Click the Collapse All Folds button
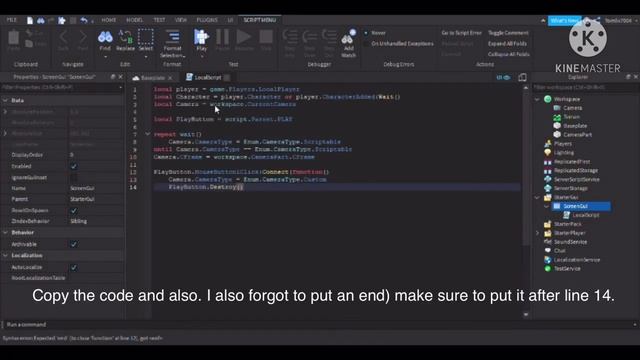This screenshot has width=640, height=360. coord(509,54)
